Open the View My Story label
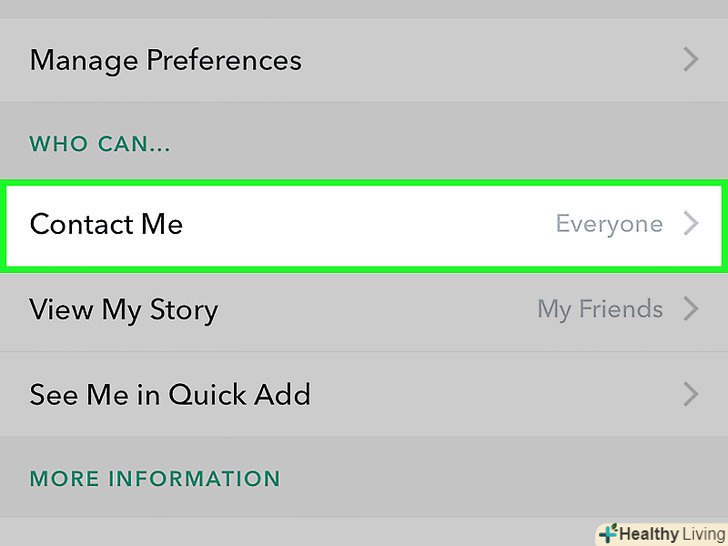728x546 pixels. (123, 309)
